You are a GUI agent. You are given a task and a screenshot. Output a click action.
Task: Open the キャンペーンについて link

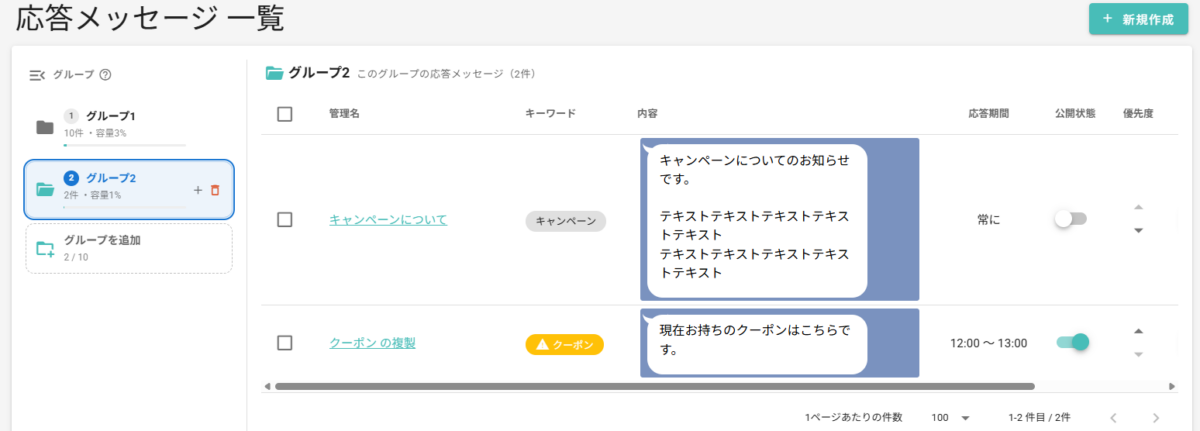point(388,220)
